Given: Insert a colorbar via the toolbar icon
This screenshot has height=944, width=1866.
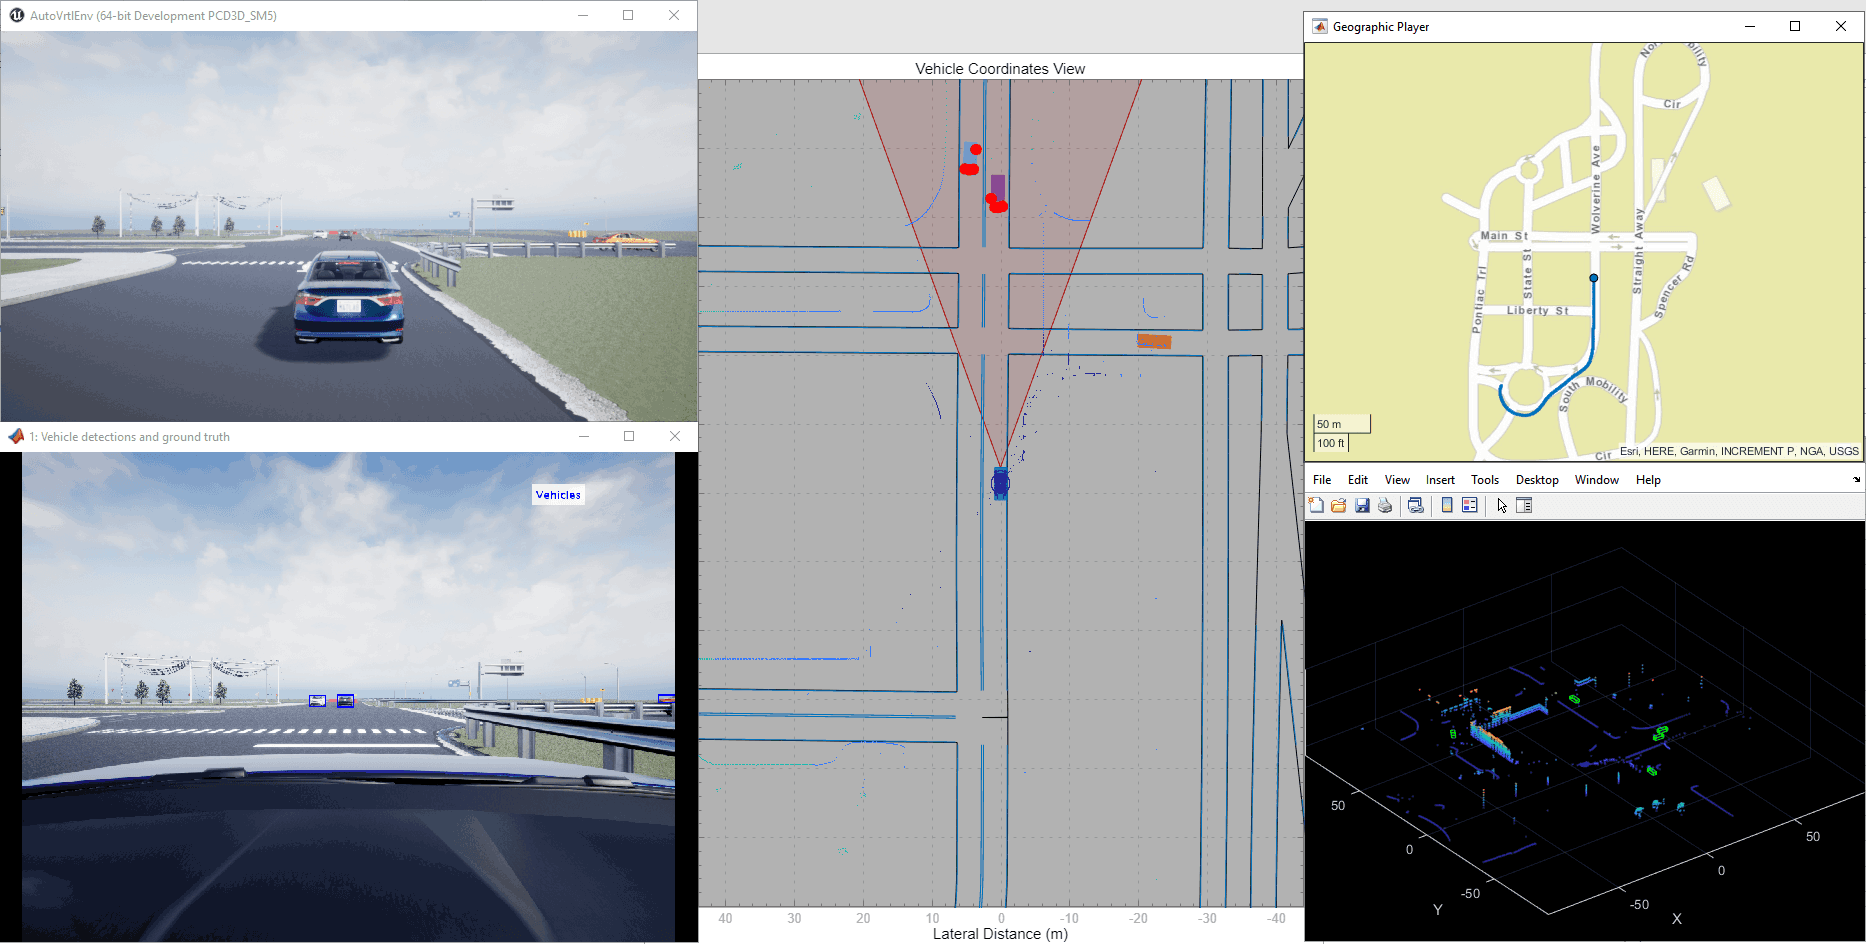Looking at the screenshot, I should pos(1447,506).
